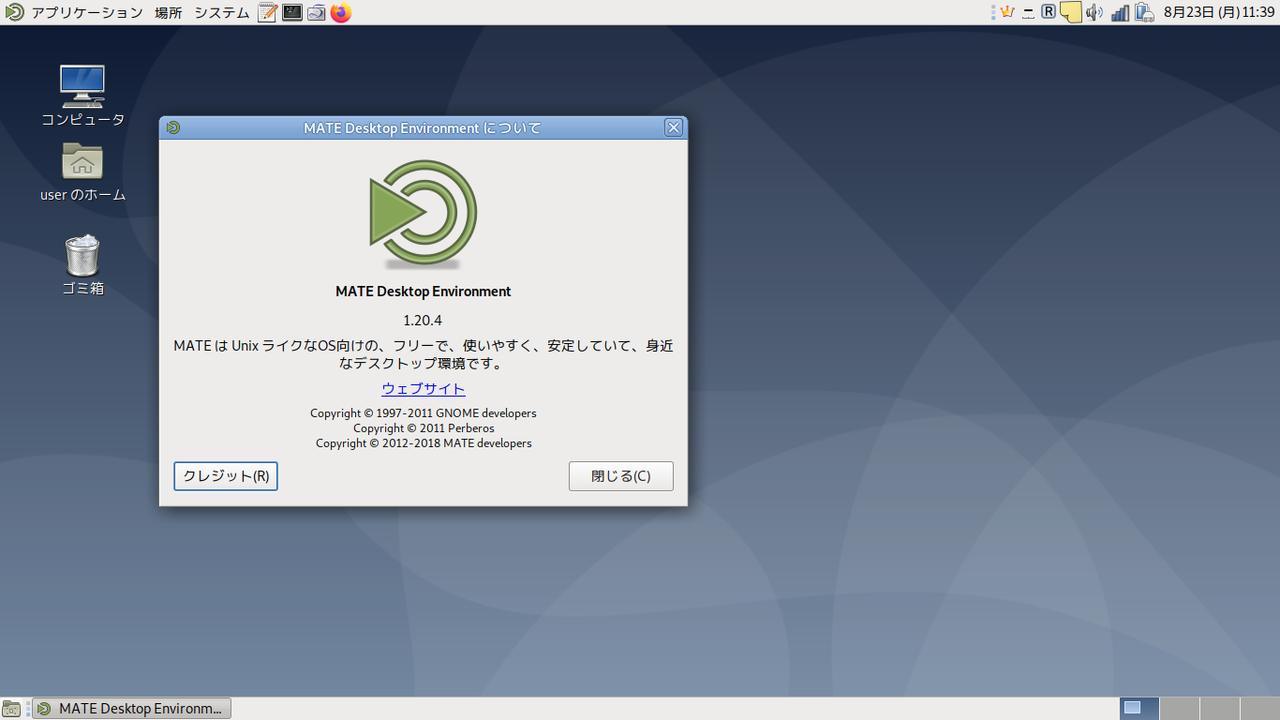The height and width of the screenshot is (720, 1280).
Task: Open the yellow sticky notes applet
Action: click(x=1070, y=13)
